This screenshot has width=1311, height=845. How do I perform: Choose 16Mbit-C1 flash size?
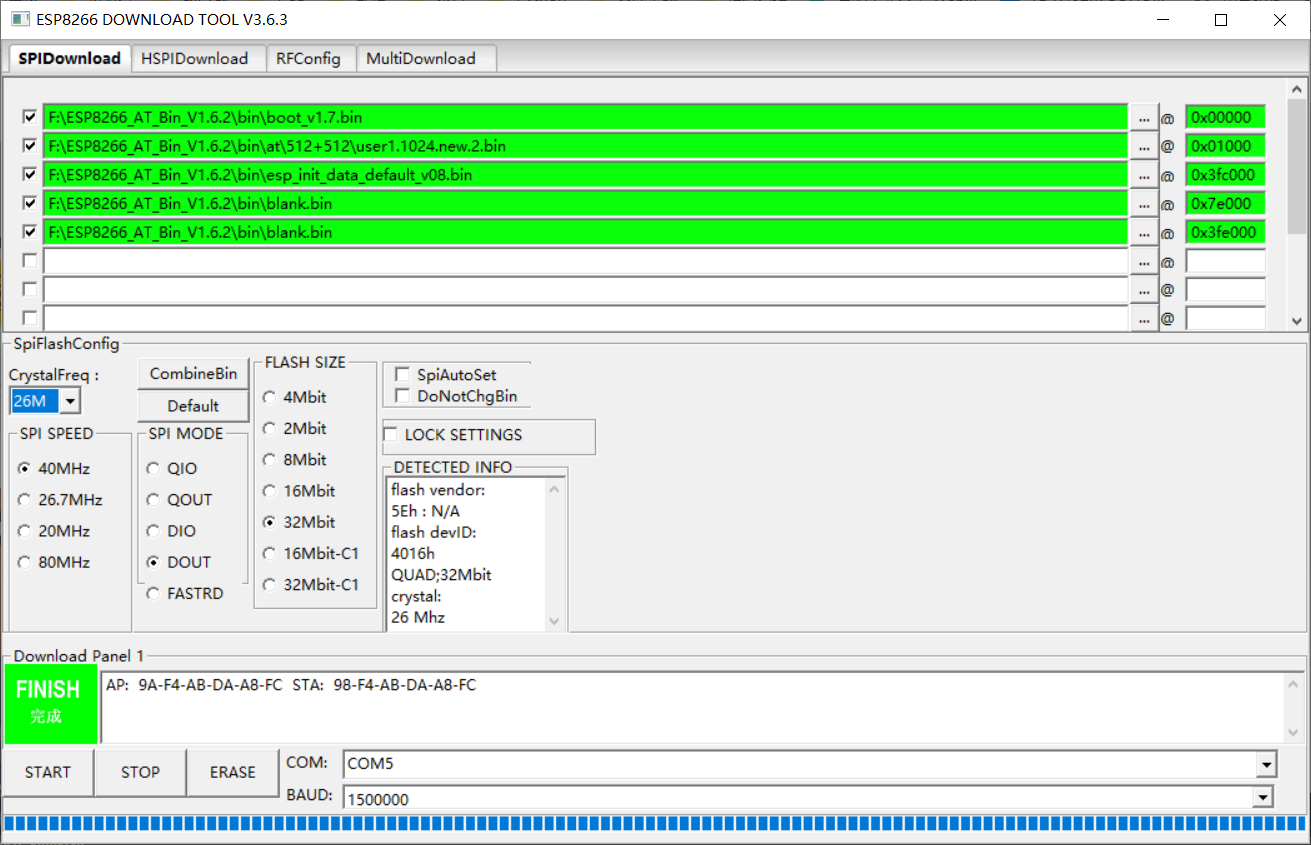[311, 553]
